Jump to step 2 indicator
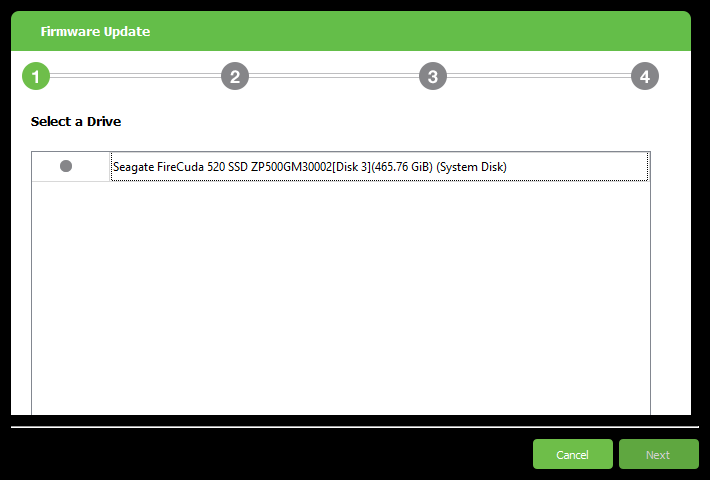This screenshot has width=710, height=480. (235, 76)
